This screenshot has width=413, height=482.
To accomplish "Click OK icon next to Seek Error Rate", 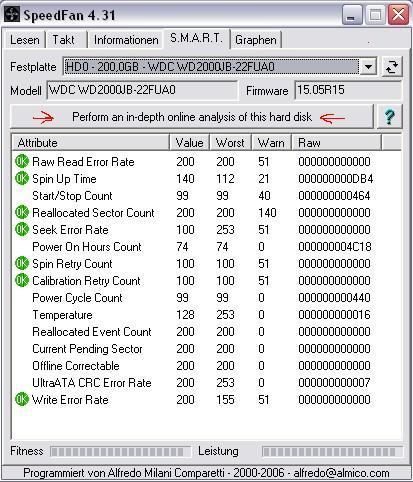I will (22, 230).
